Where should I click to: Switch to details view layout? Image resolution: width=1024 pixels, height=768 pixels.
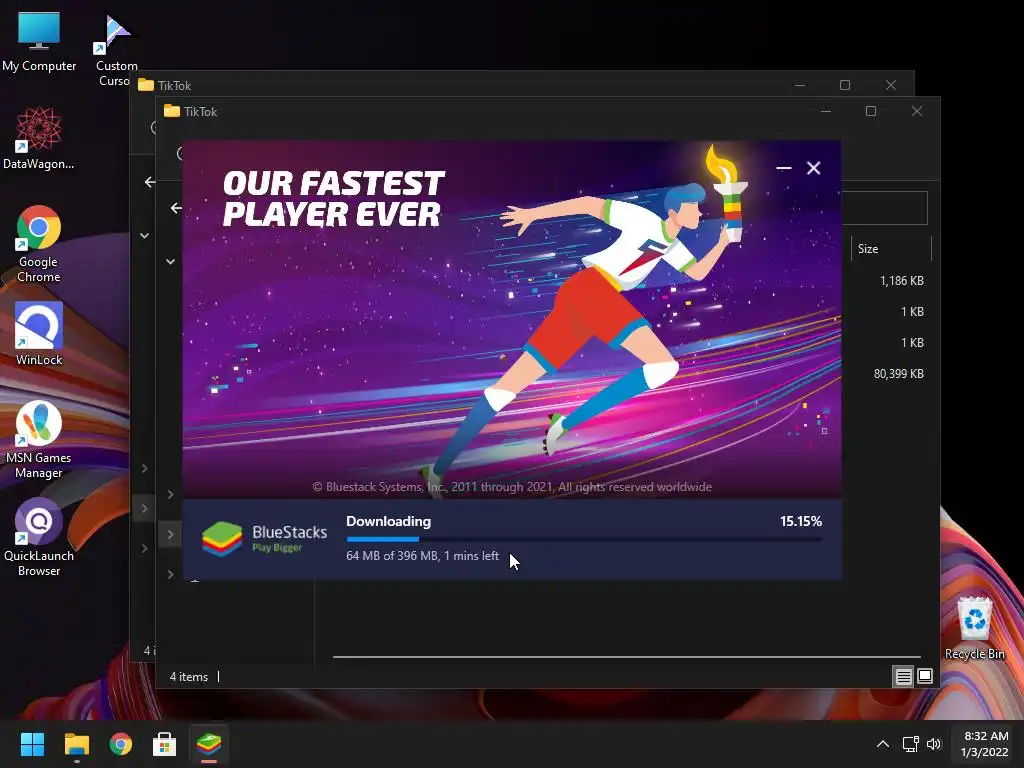click(x=903, y=677)
